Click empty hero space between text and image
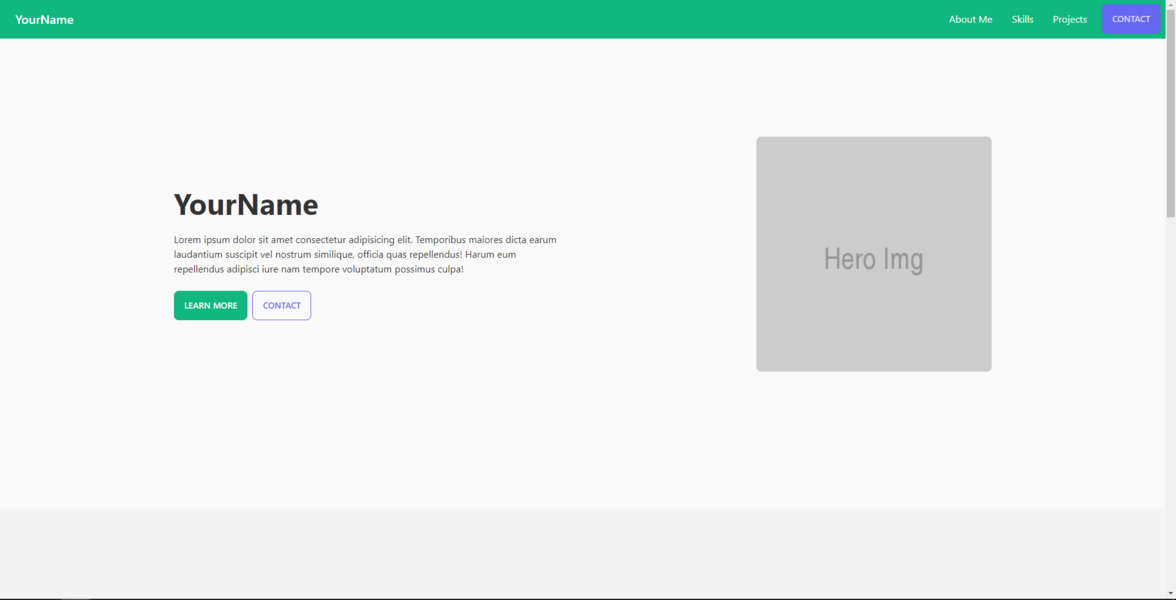The height and width of the screenshot is (600, 1176). click(655, 254)
